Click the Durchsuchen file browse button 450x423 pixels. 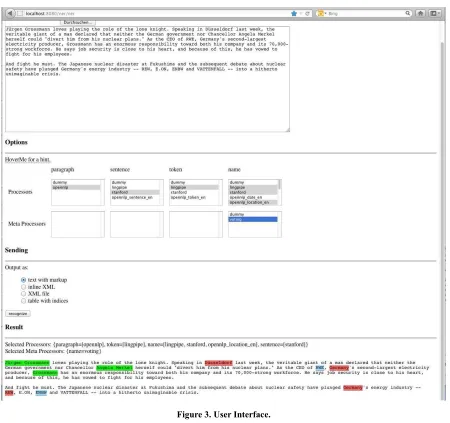pyautogui.click(x=78, y=22)
